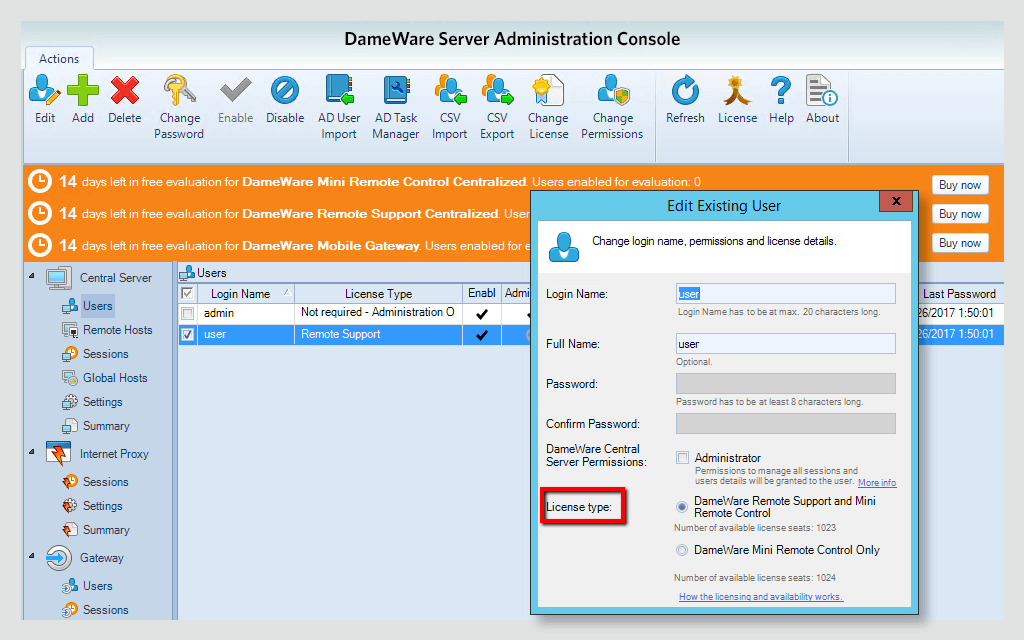Image resolution: width=1024 pixels, height=640 pixels.
Task: Collapse the Central Server tree node
Action: [x=30, y=277]
